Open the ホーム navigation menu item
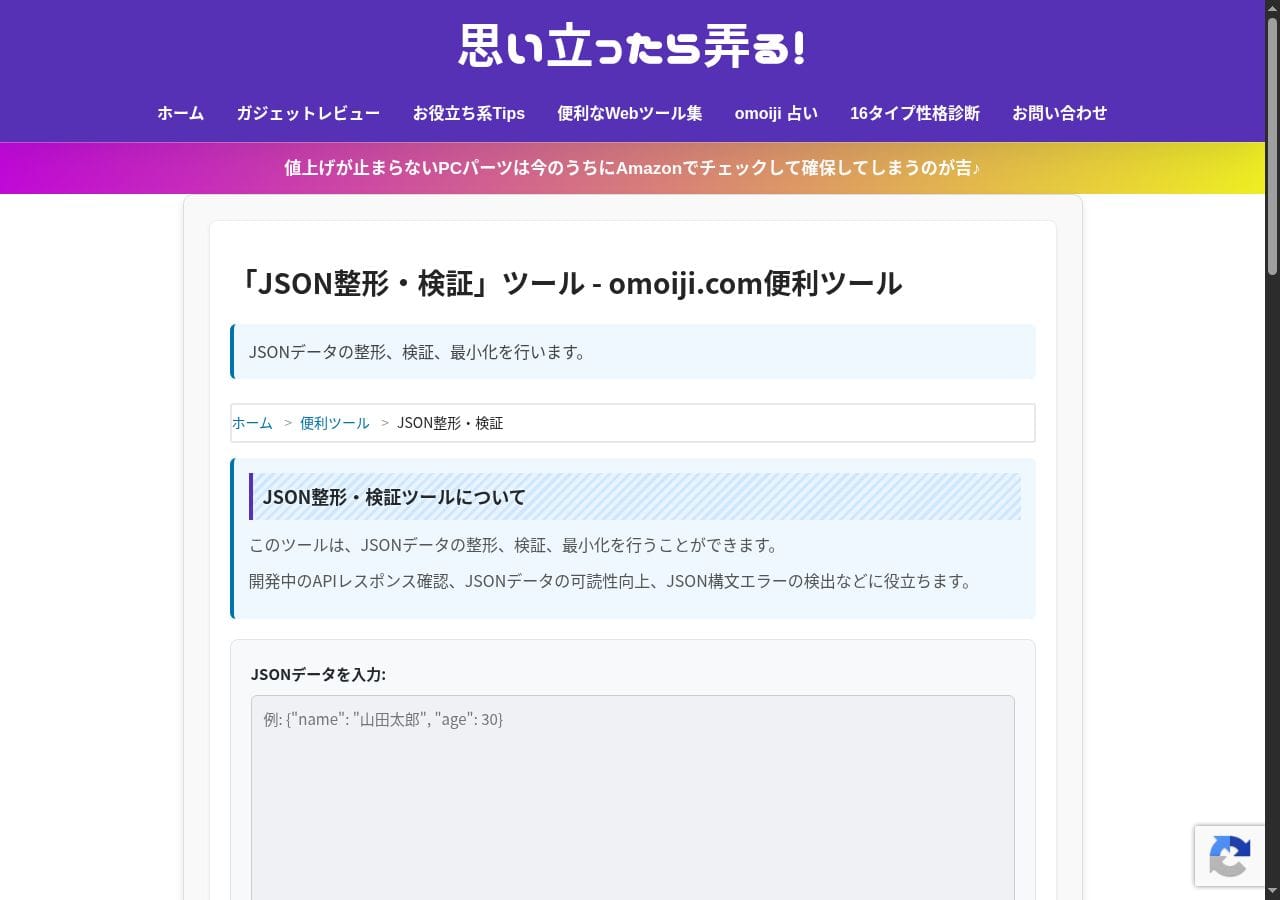The width and height of the screenshot is (1280, 900). pos(181,113)
